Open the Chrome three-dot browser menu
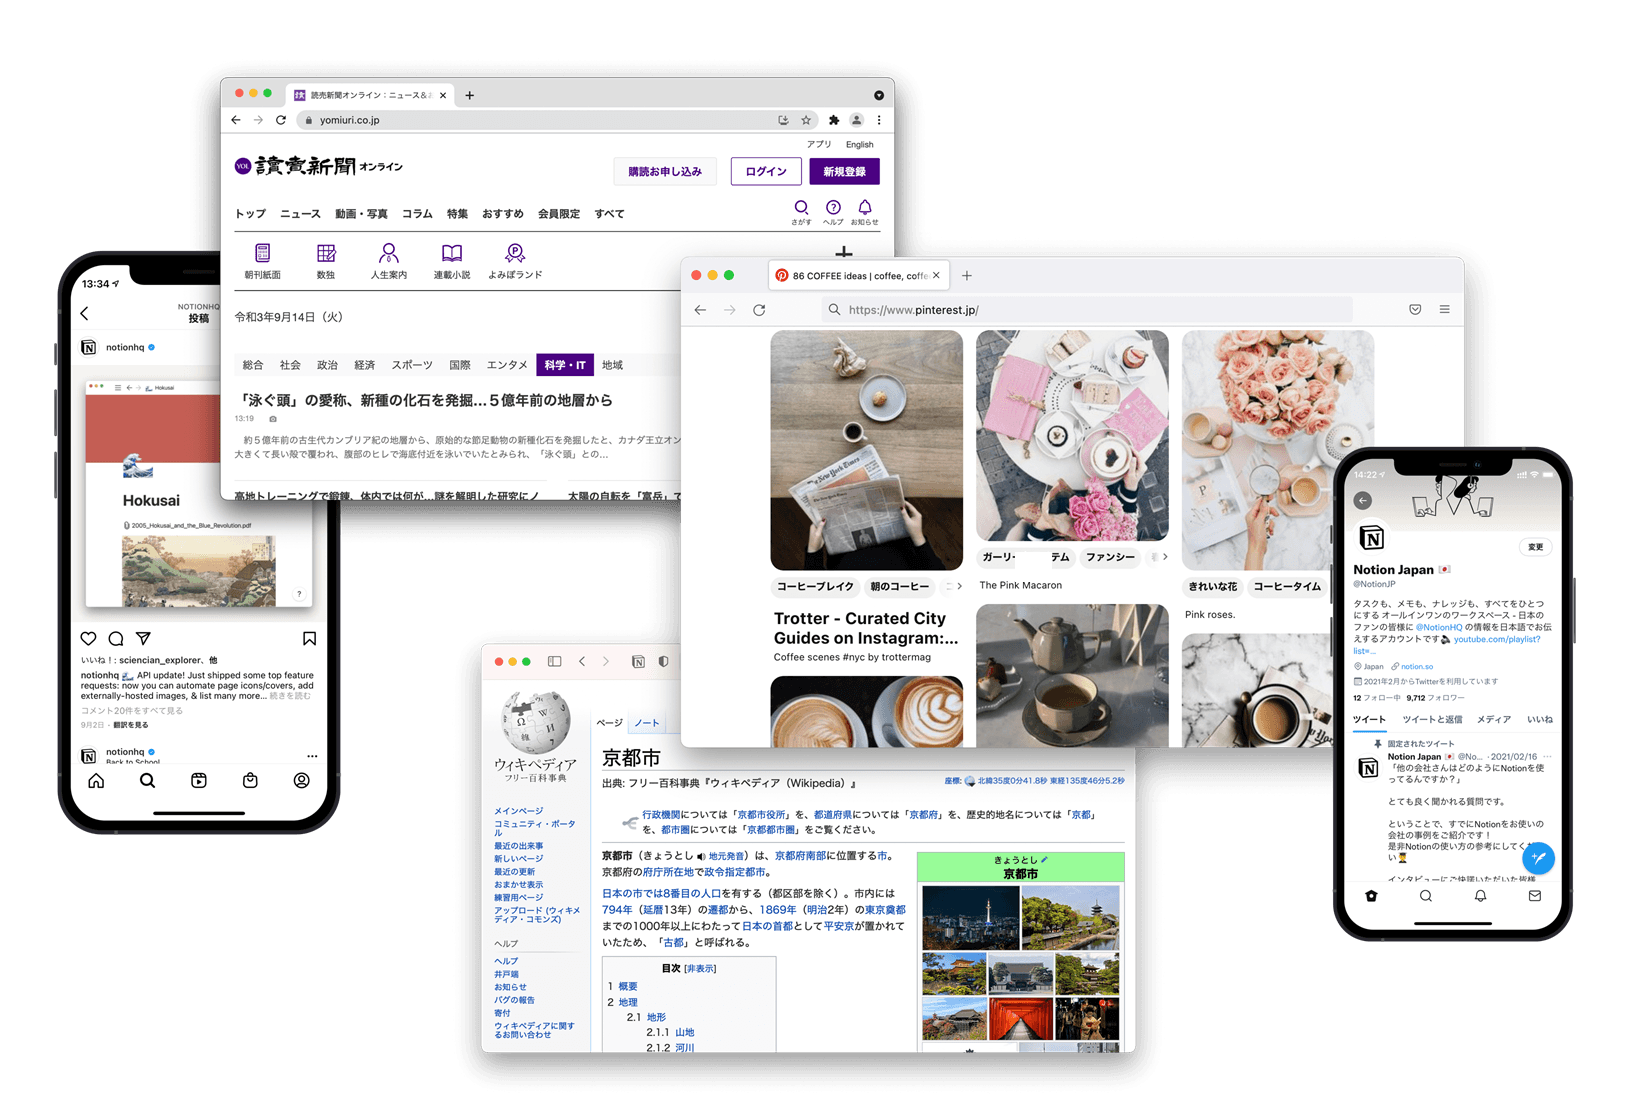The width and height of the screenshot is (1640, 1103). tap(879, 119)
